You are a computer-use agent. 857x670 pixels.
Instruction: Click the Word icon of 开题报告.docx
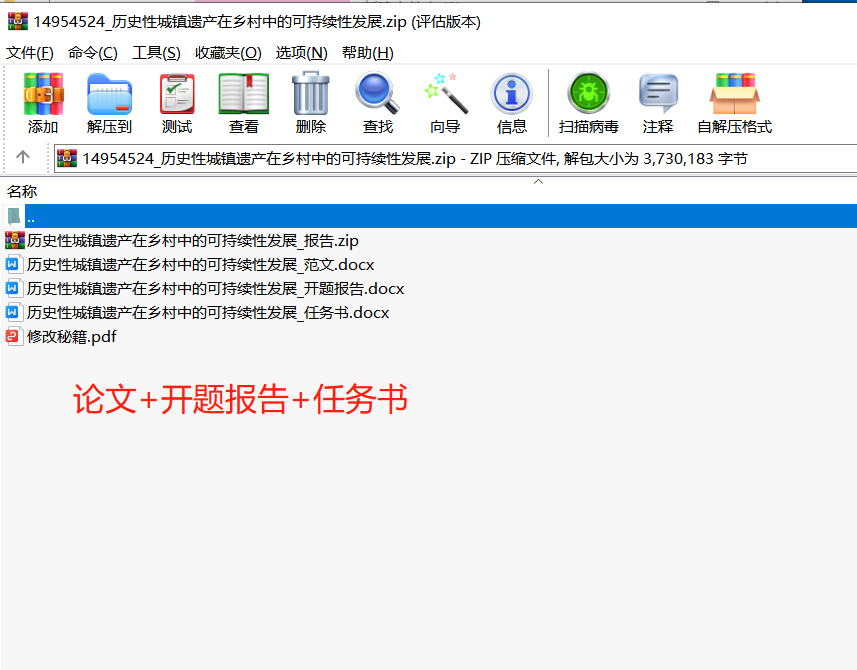pos(14,288)
